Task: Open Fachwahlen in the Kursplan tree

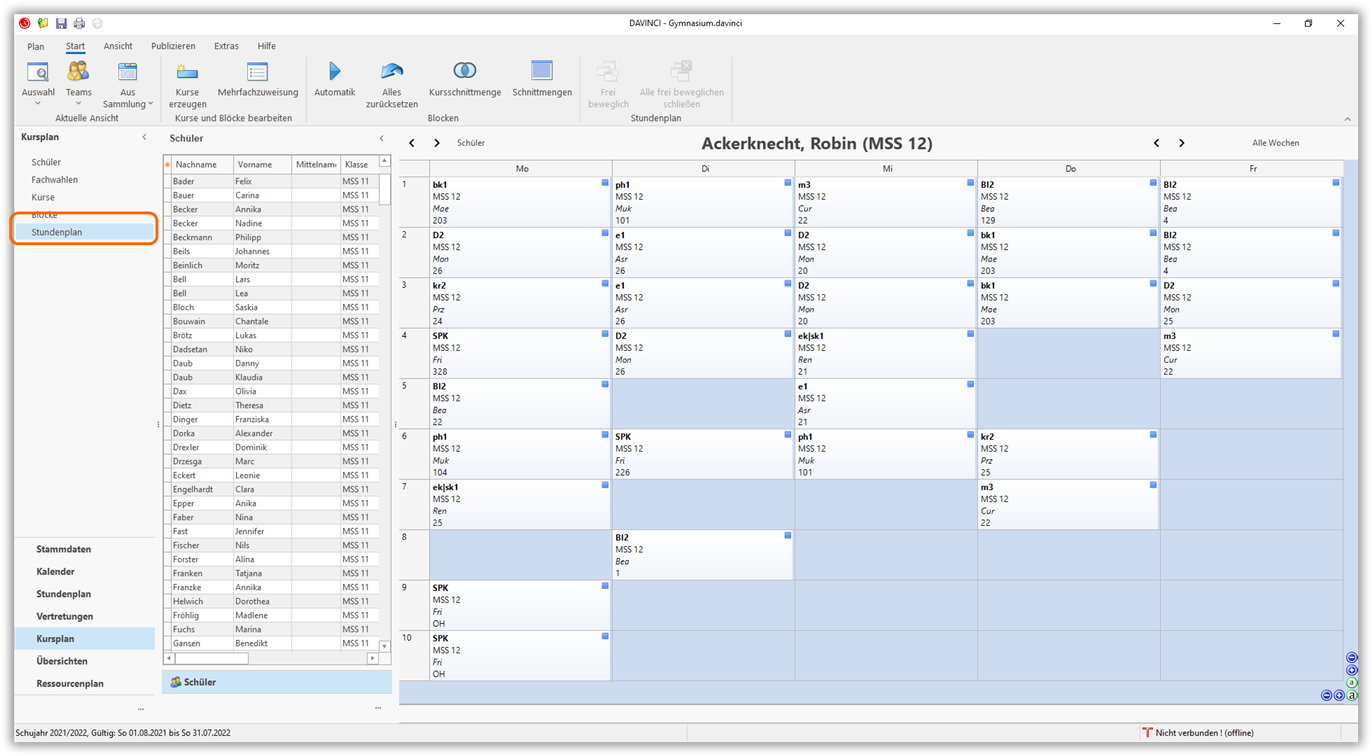Action: pyautogui.click(x=54, y=180)
